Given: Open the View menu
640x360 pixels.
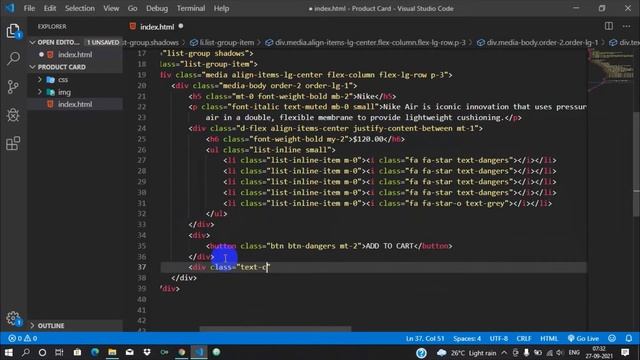Looking at the screenshot, I should [111, 8].
